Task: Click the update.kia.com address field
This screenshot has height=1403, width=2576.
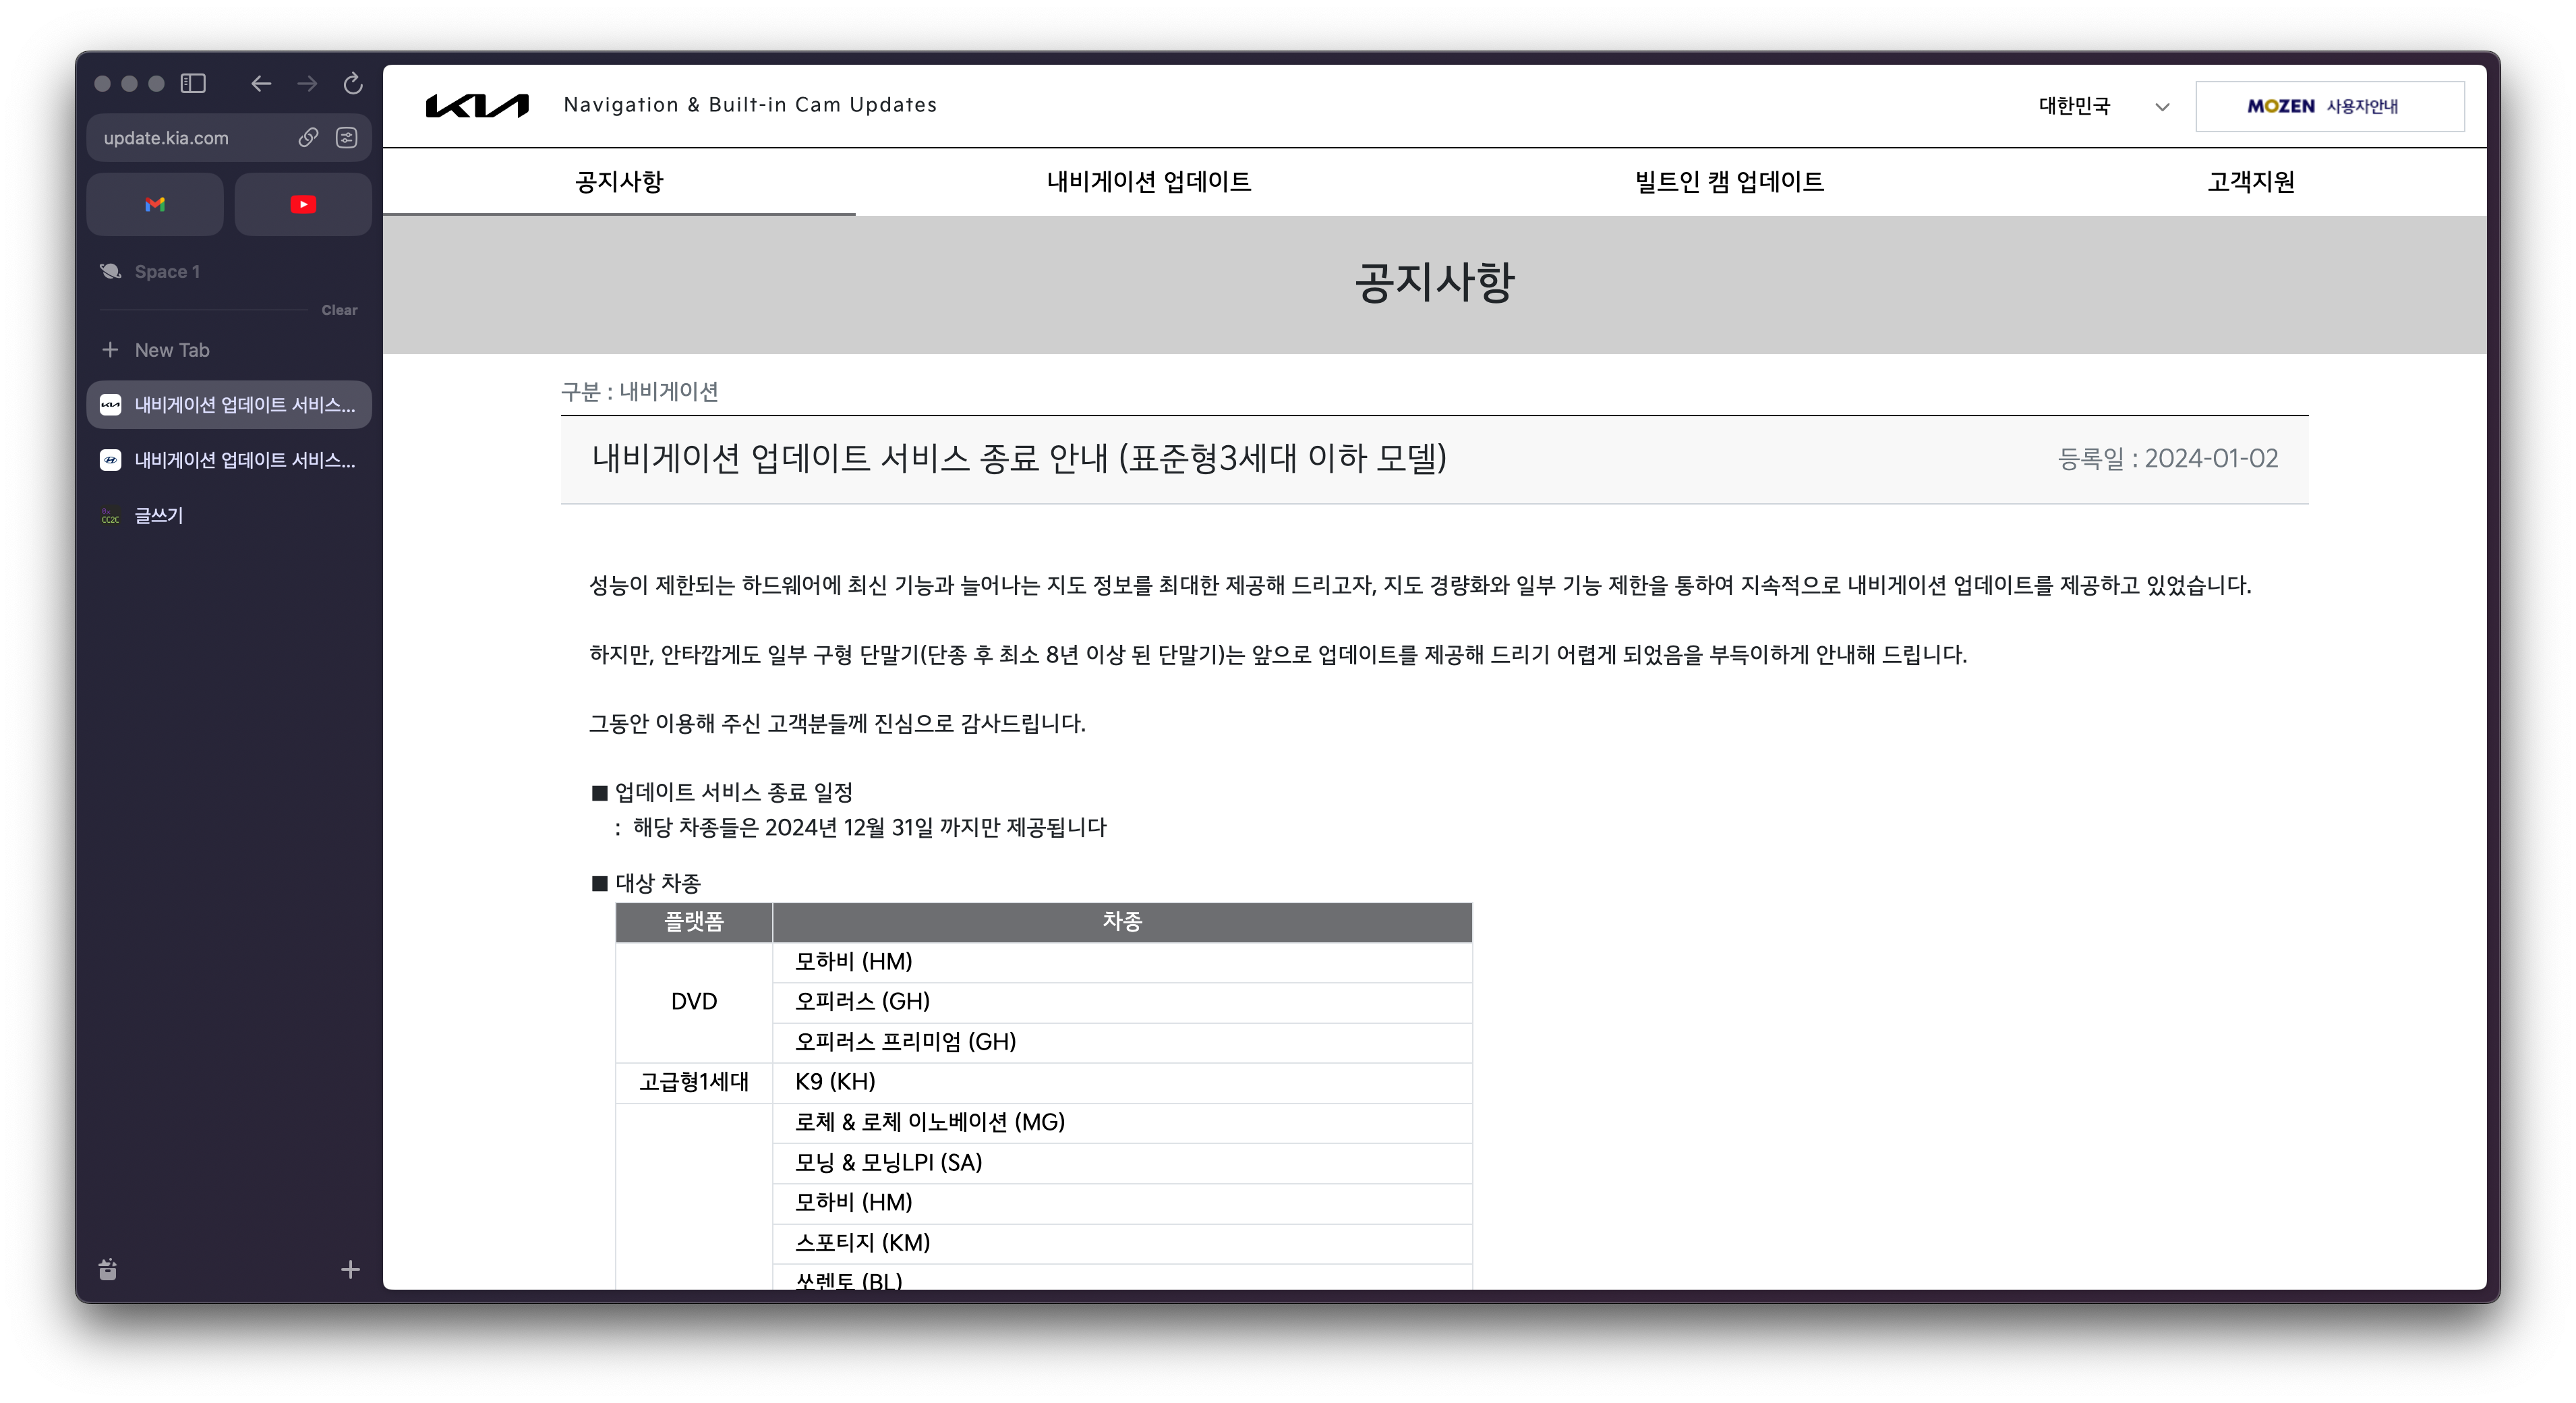Action: point(190,138)
